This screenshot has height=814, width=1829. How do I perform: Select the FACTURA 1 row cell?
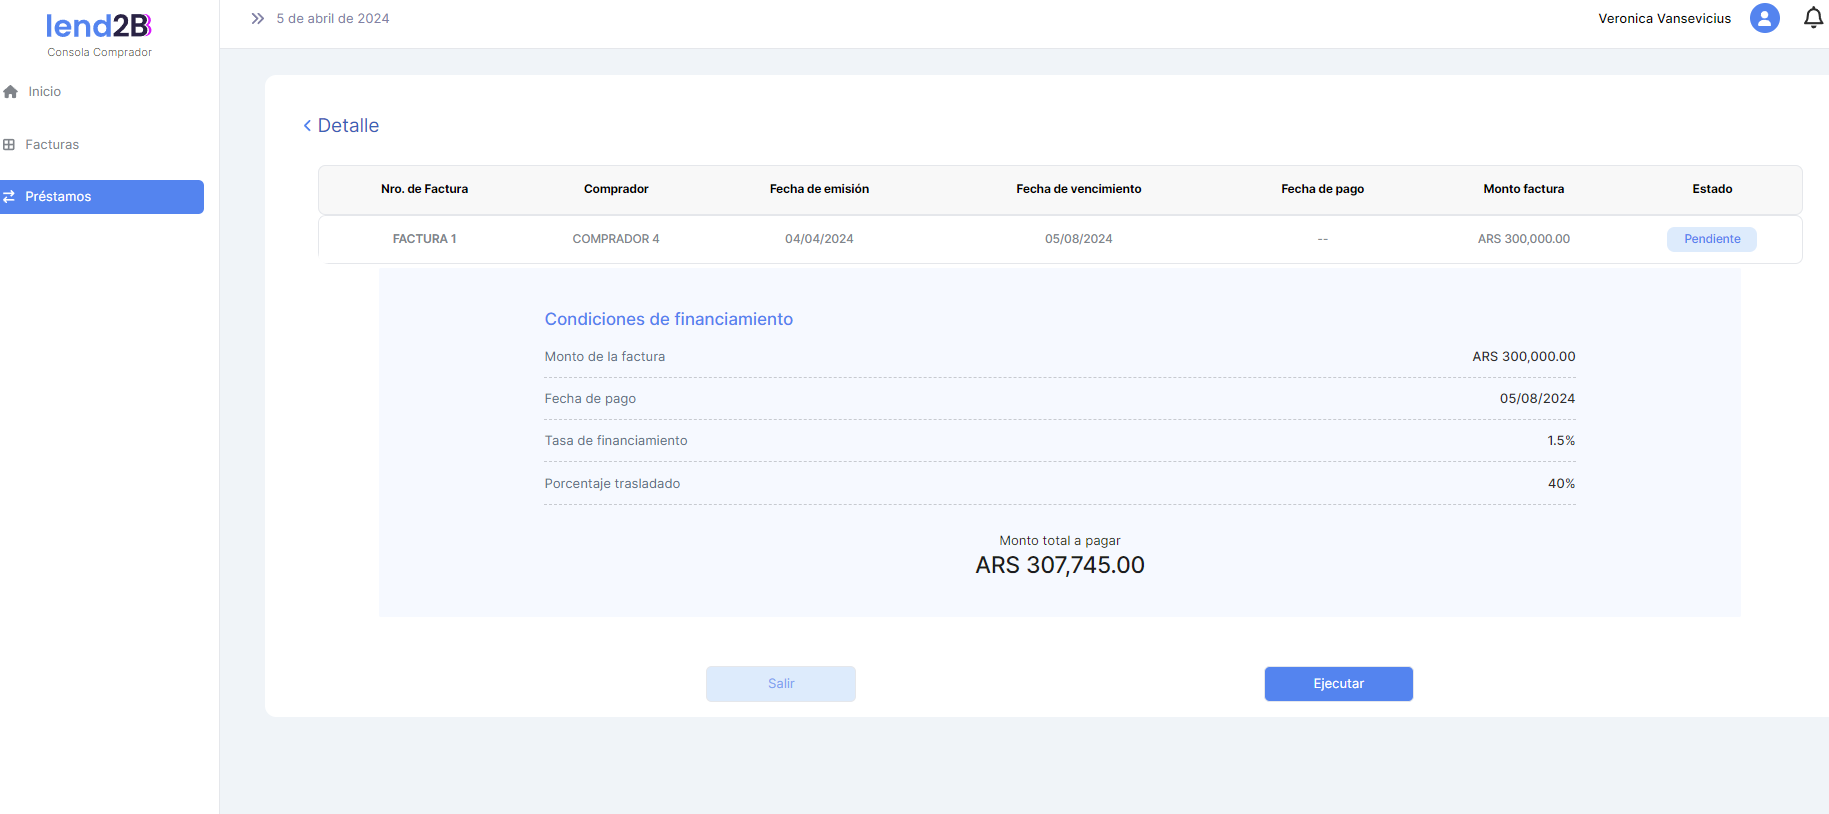pos(424,239)
